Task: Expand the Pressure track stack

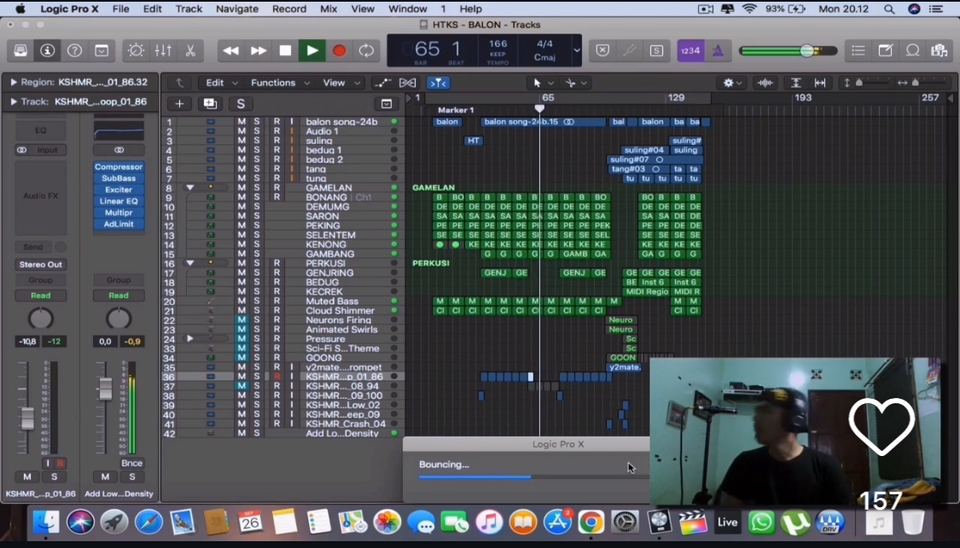Action: pyautogui.click(x=190, y=339)
